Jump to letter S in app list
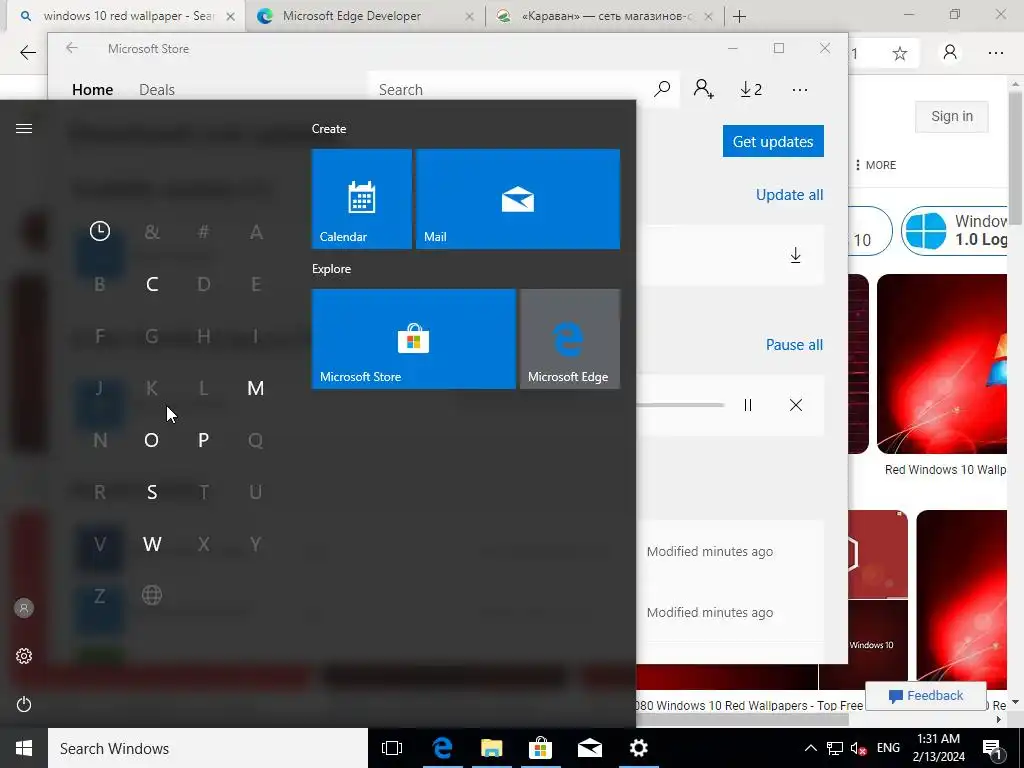 point(152,492)
